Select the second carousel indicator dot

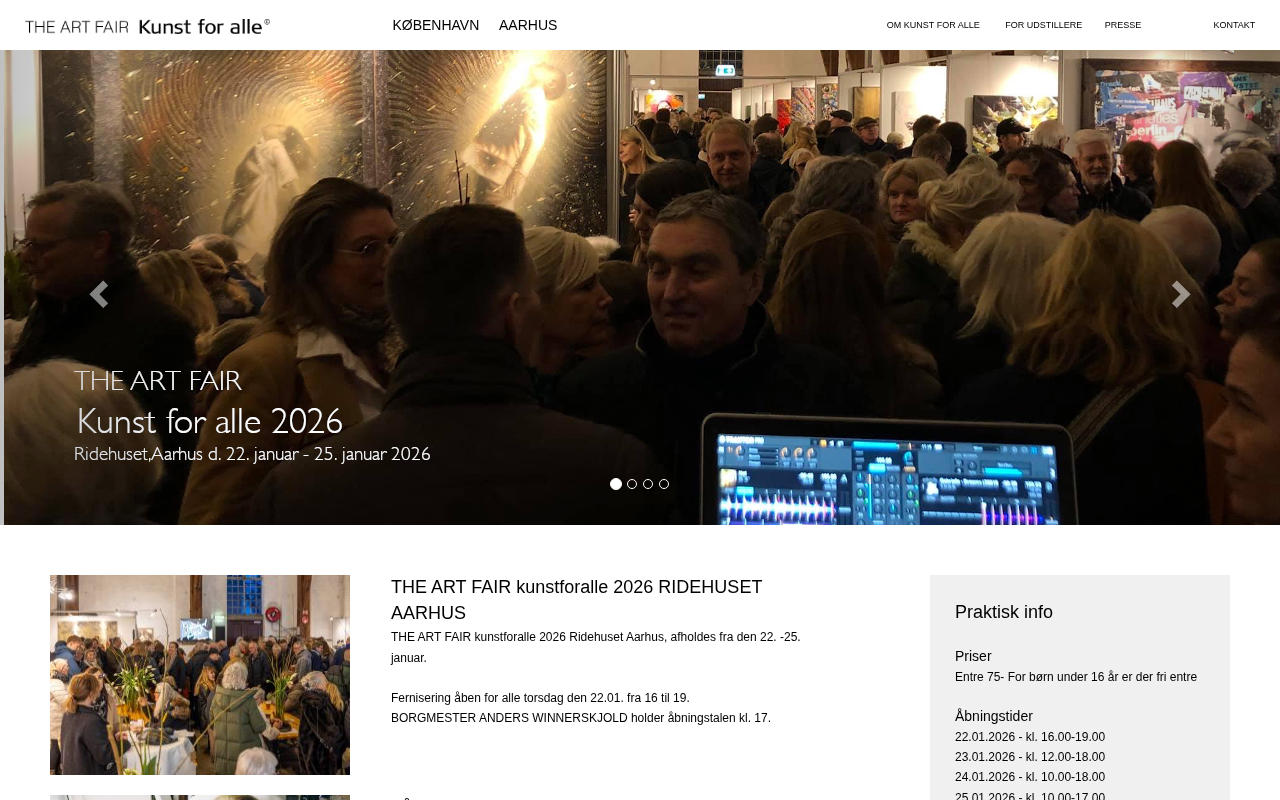pyautogui.click(x=632, y=484)
